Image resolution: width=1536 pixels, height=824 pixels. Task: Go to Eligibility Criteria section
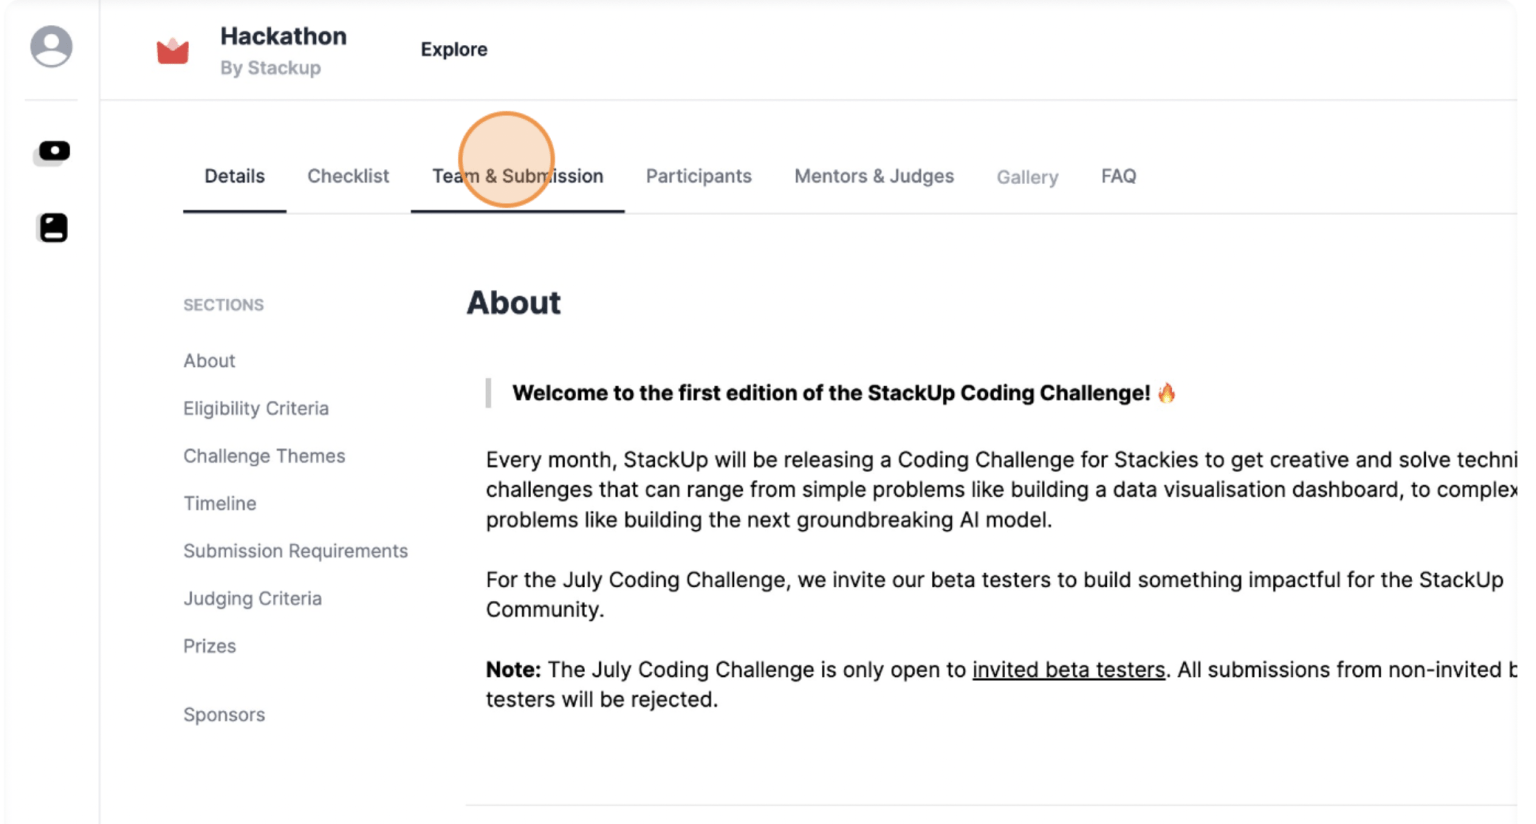tap(255, 409)
